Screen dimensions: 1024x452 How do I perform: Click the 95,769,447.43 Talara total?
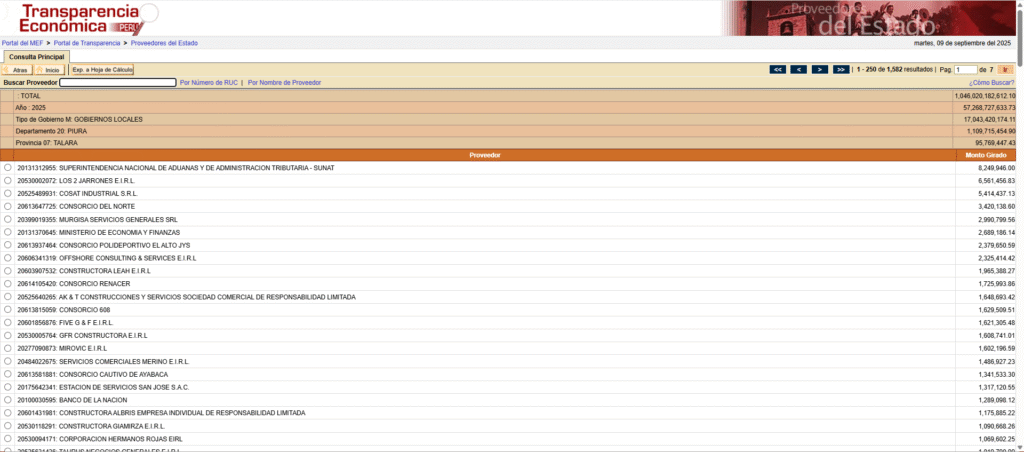click(994, 142)
